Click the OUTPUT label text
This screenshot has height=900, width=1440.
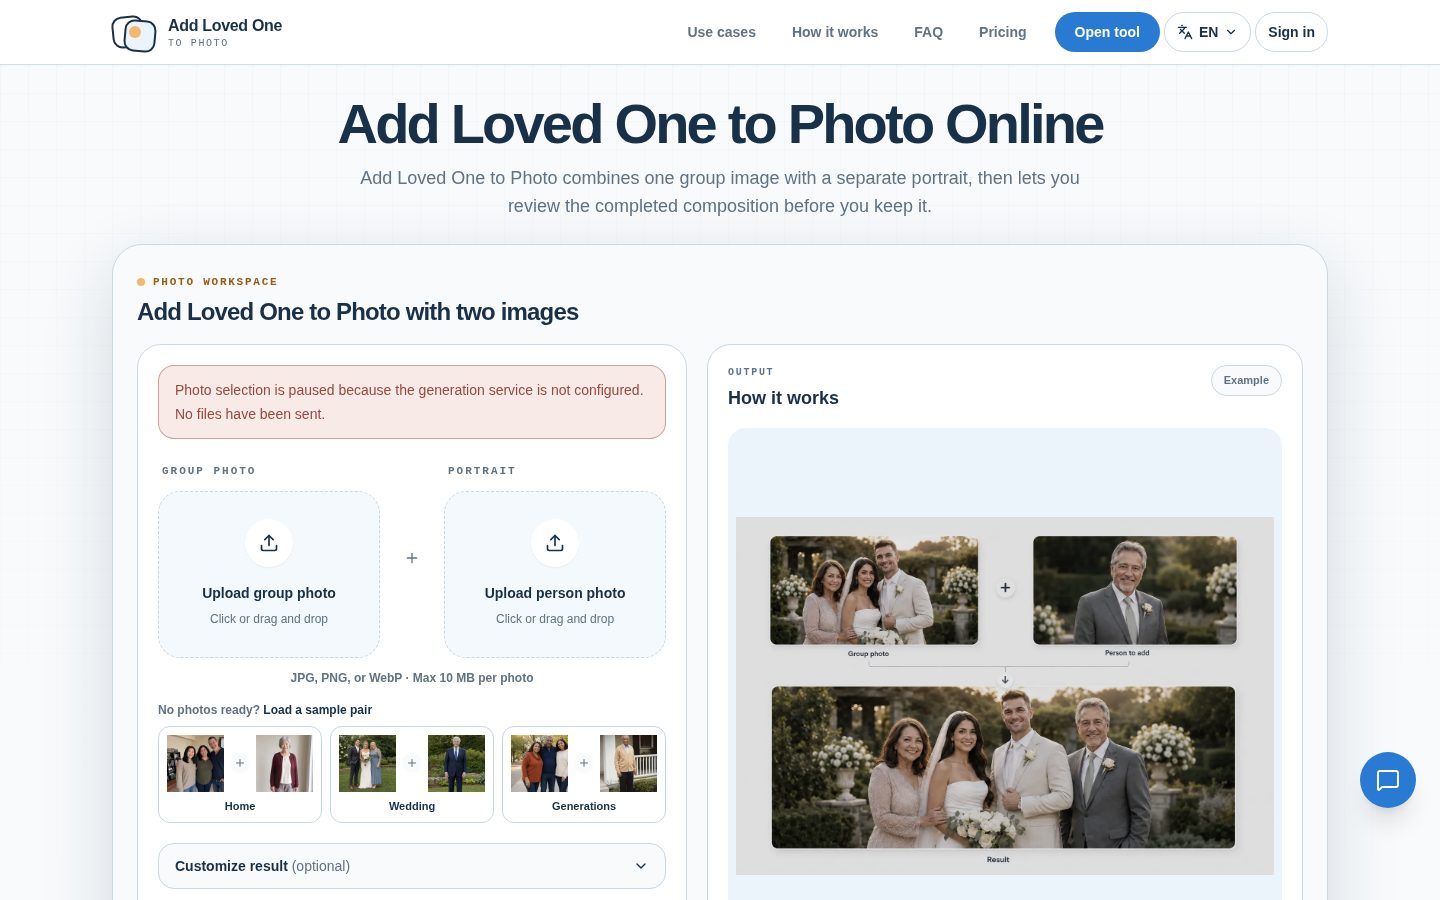pyautogui.click(x=751, y=372)
